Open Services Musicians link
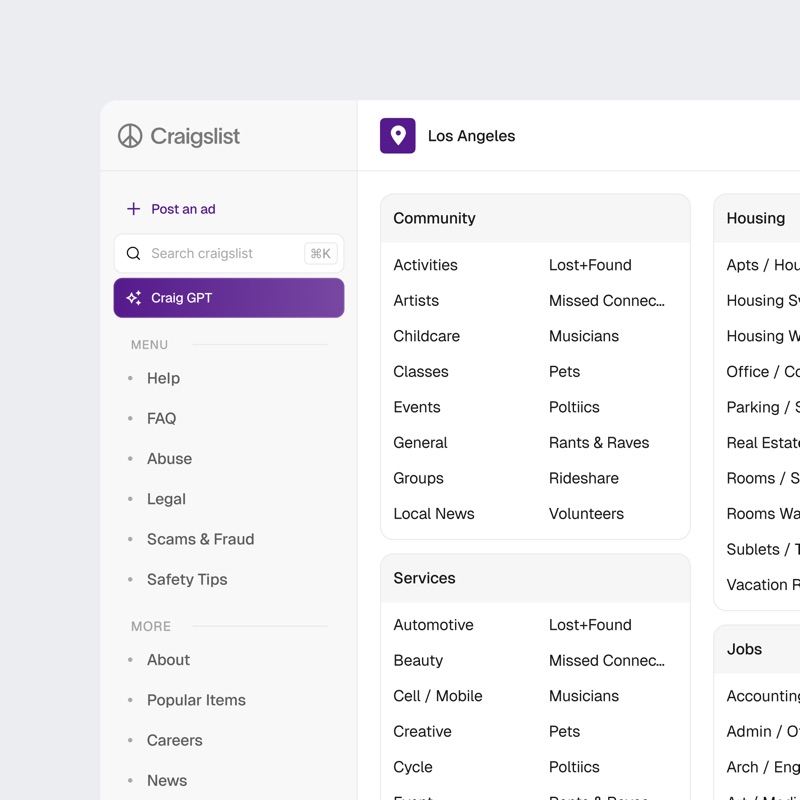 (584, 696)
